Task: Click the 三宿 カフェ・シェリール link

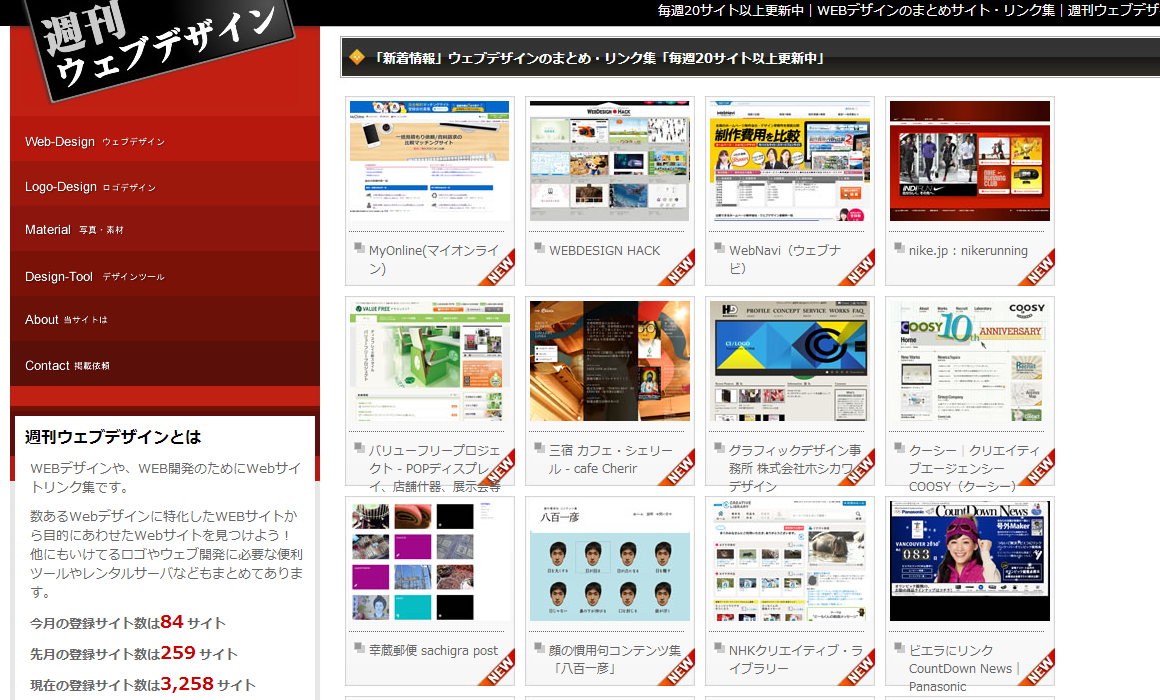Action: pos(610,460)
